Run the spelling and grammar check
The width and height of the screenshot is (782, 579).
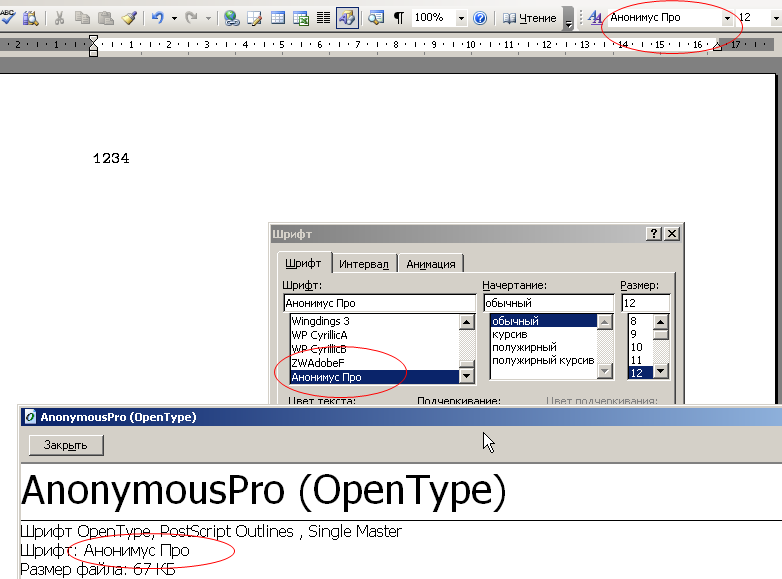tap(7, 17)
